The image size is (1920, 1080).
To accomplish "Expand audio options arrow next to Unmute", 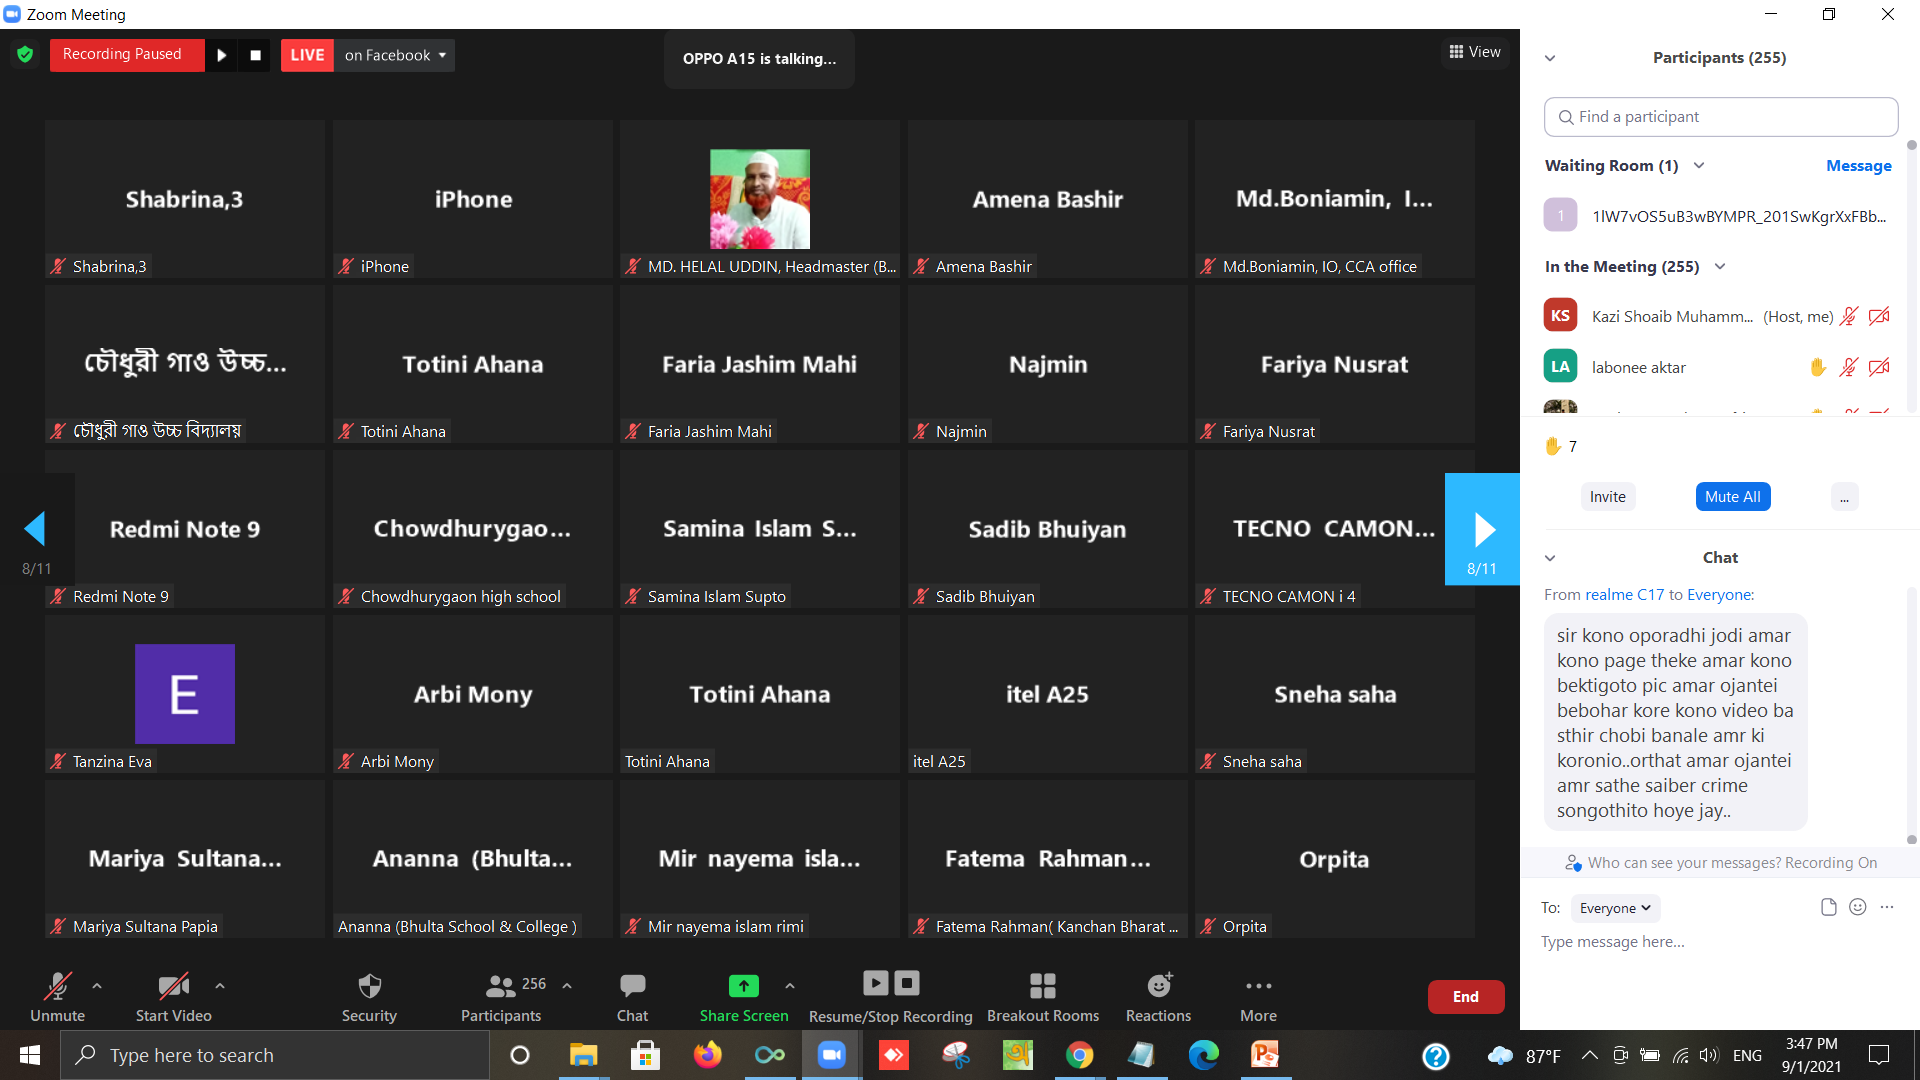I will (x=97, y=986).
